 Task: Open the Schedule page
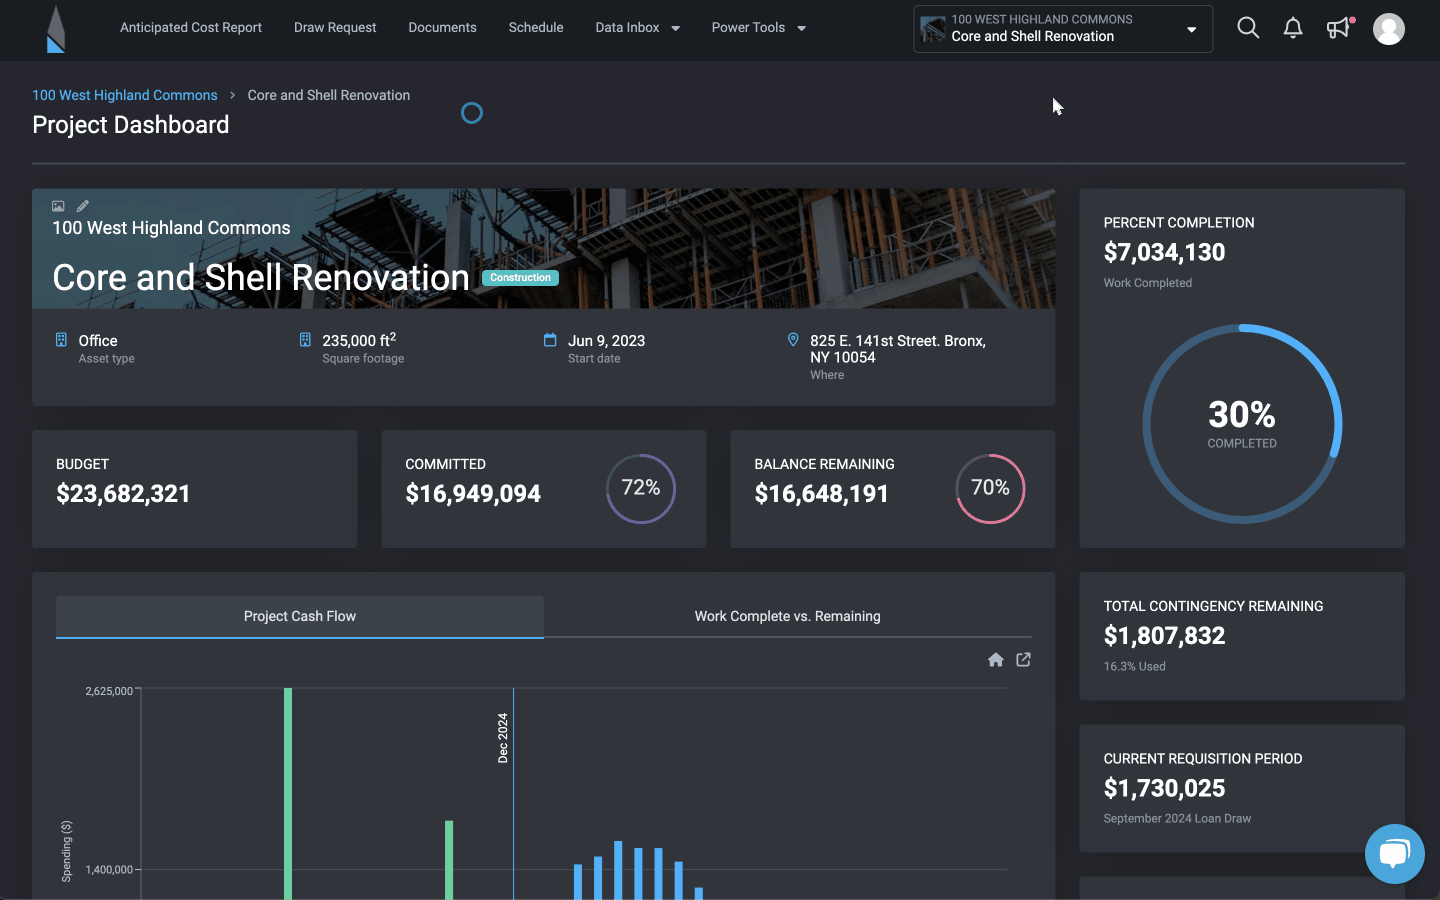[x=536, y=28]
